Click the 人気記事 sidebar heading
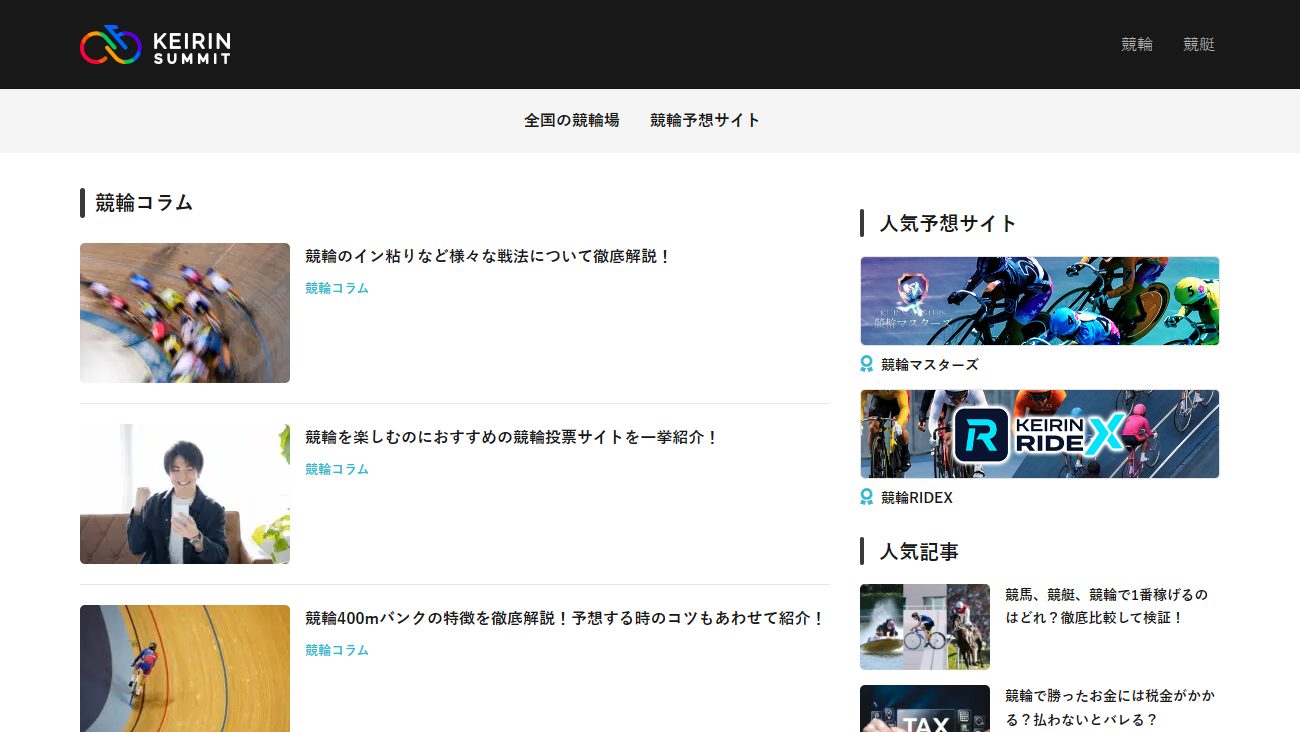Image resolution: width=1300 pixels, height=732 pixels. (x=919, y=551)
